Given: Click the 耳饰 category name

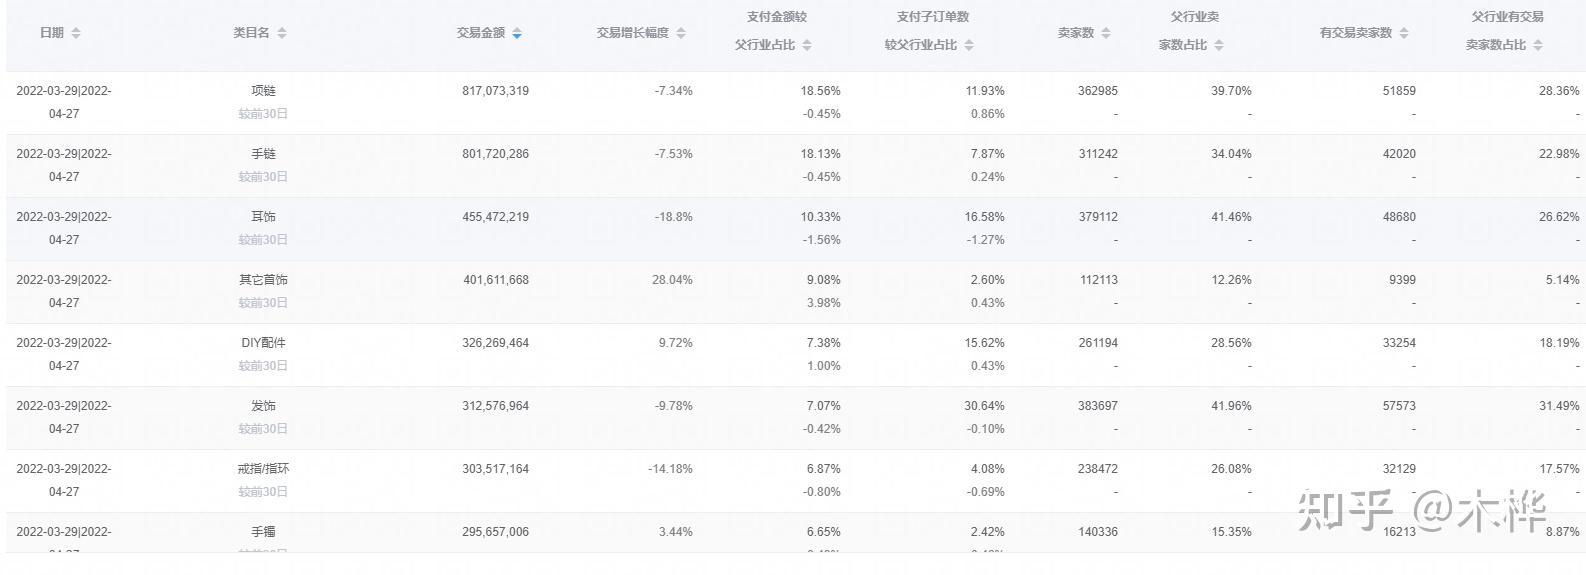Looking at the screenshot, I should (263, 216).
